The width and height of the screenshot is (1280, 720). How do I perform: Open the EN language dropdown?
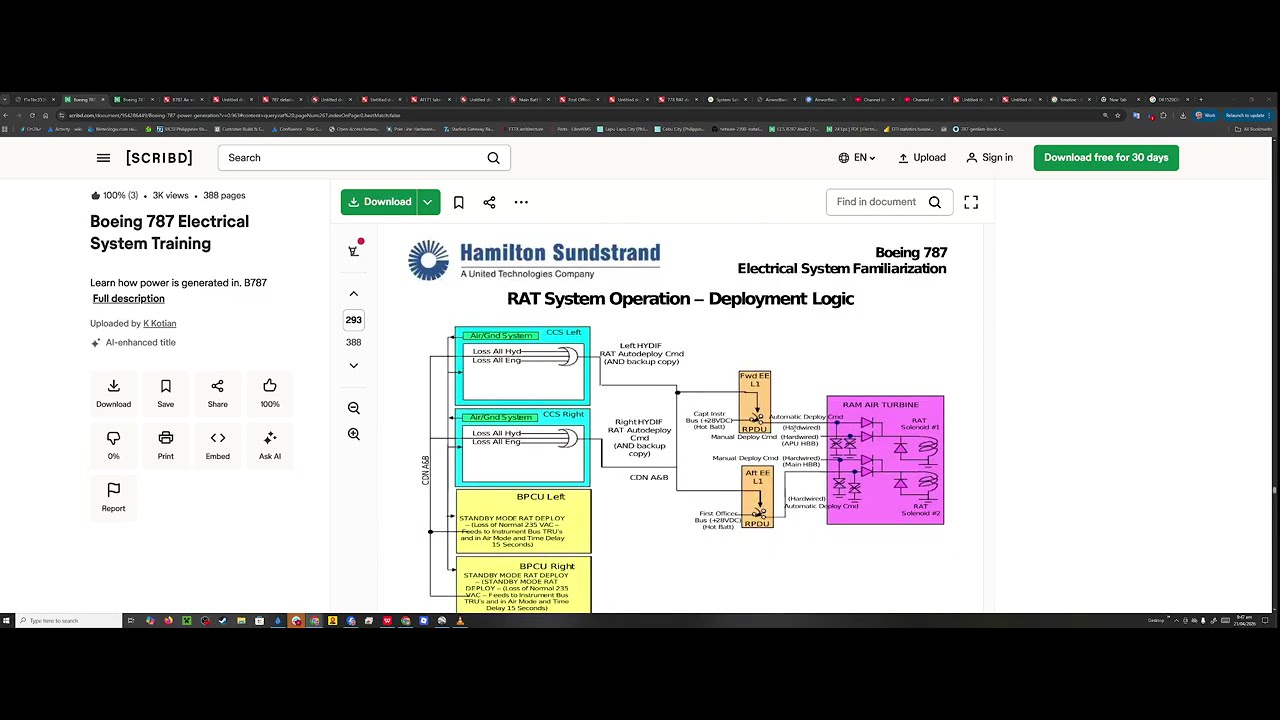point(857,158)
